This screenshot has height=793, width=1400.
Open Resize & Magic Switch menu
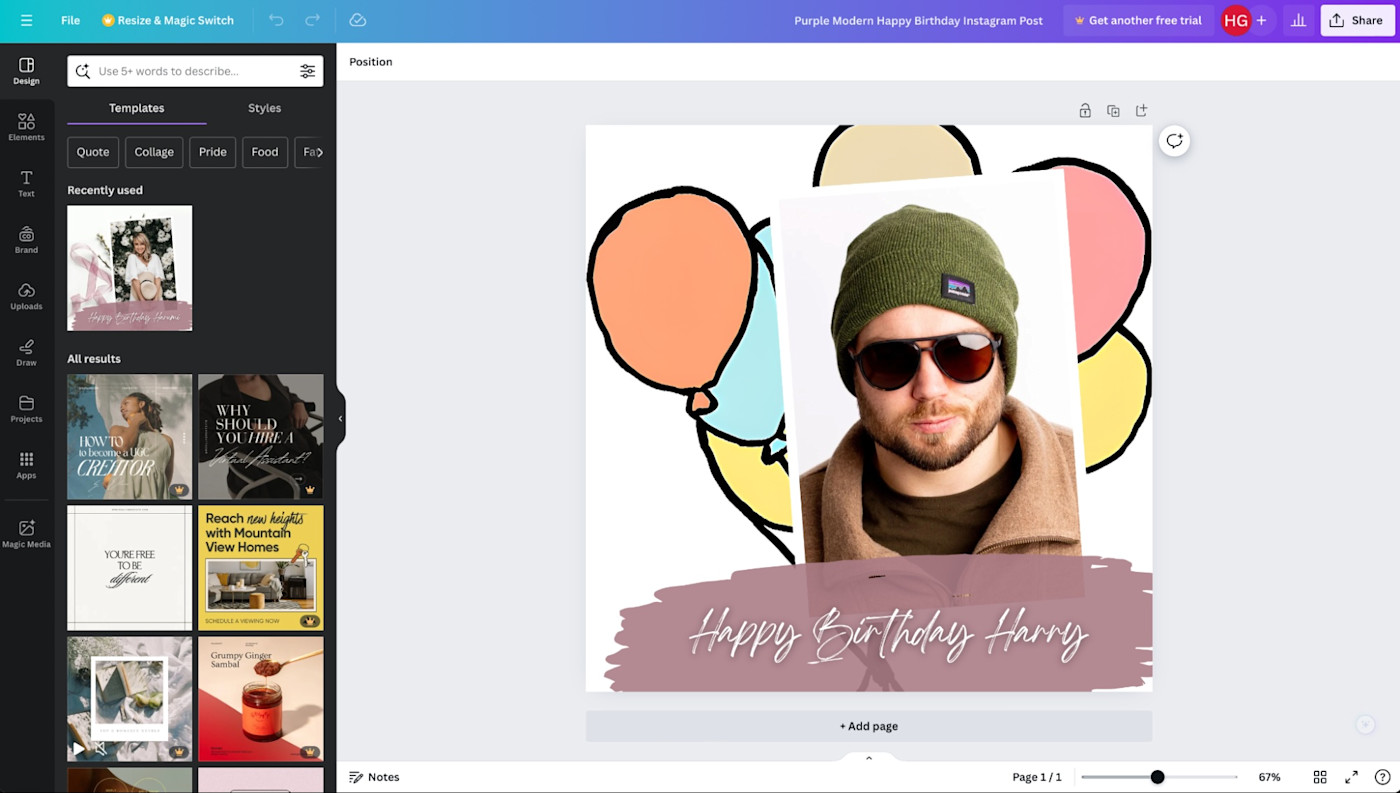pyautogui.click(x=168, y=20)
